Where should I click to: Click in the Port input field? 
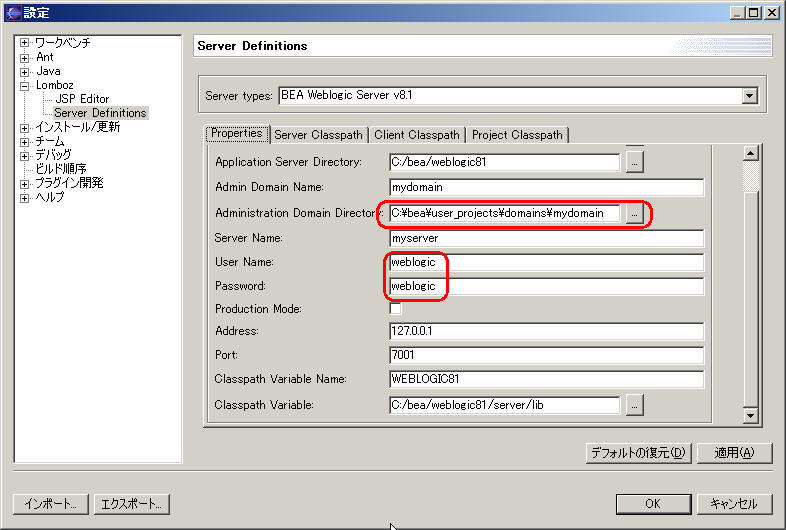[x=546, y=355]
